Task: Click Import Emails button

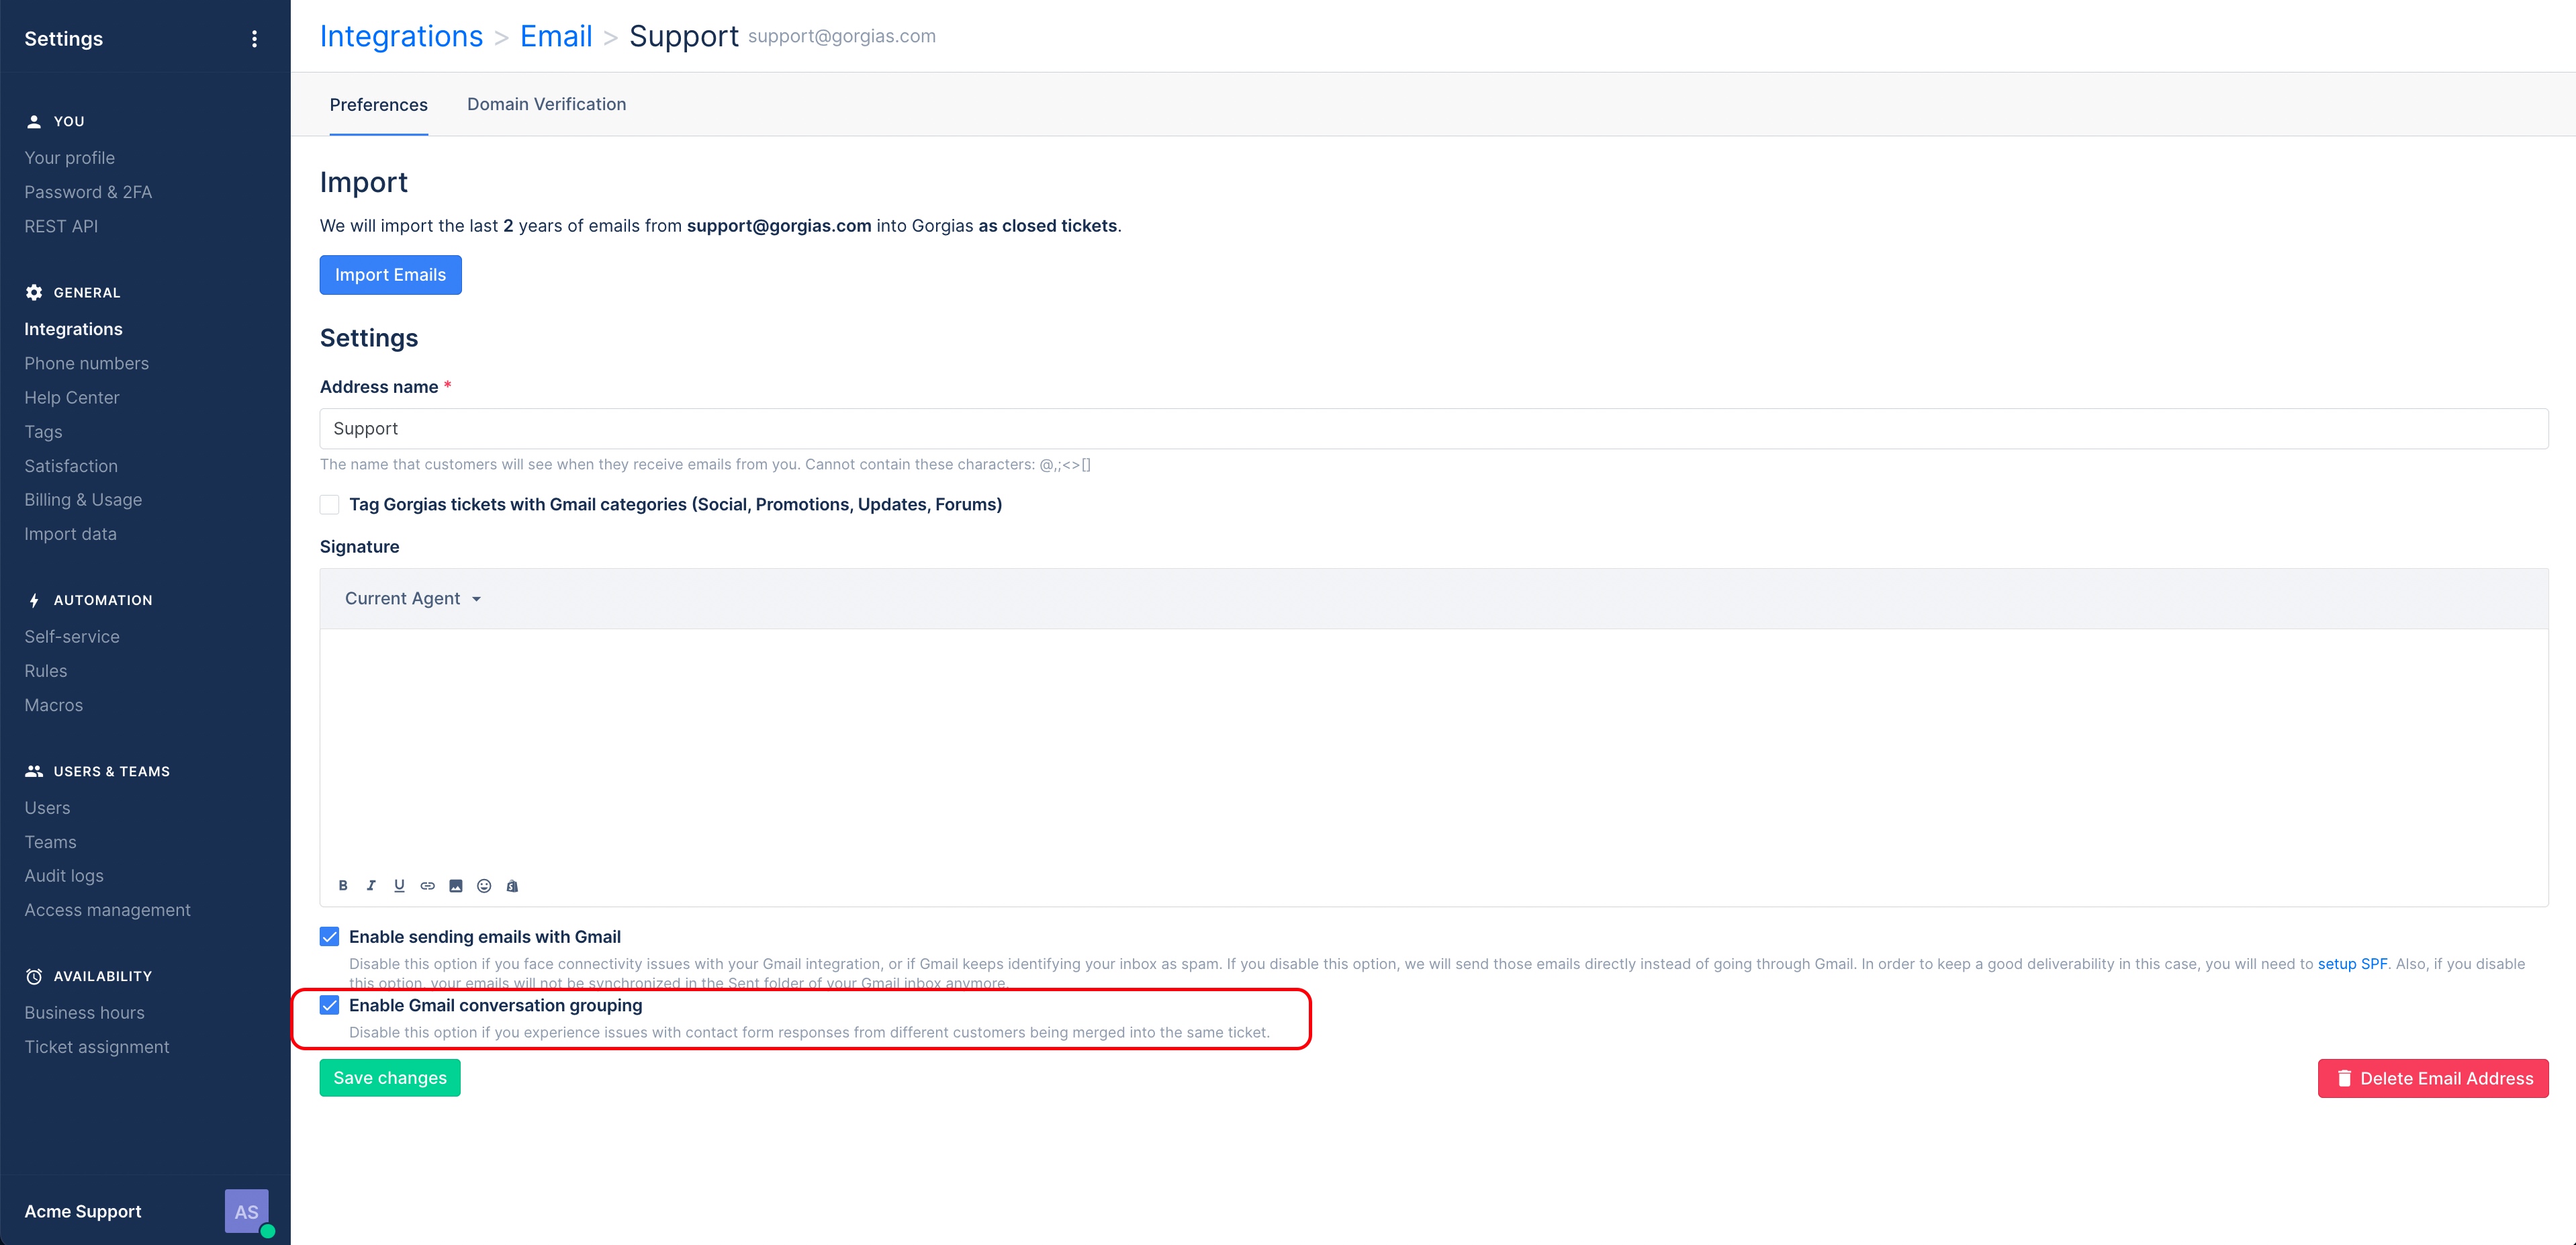Action: 391,275
